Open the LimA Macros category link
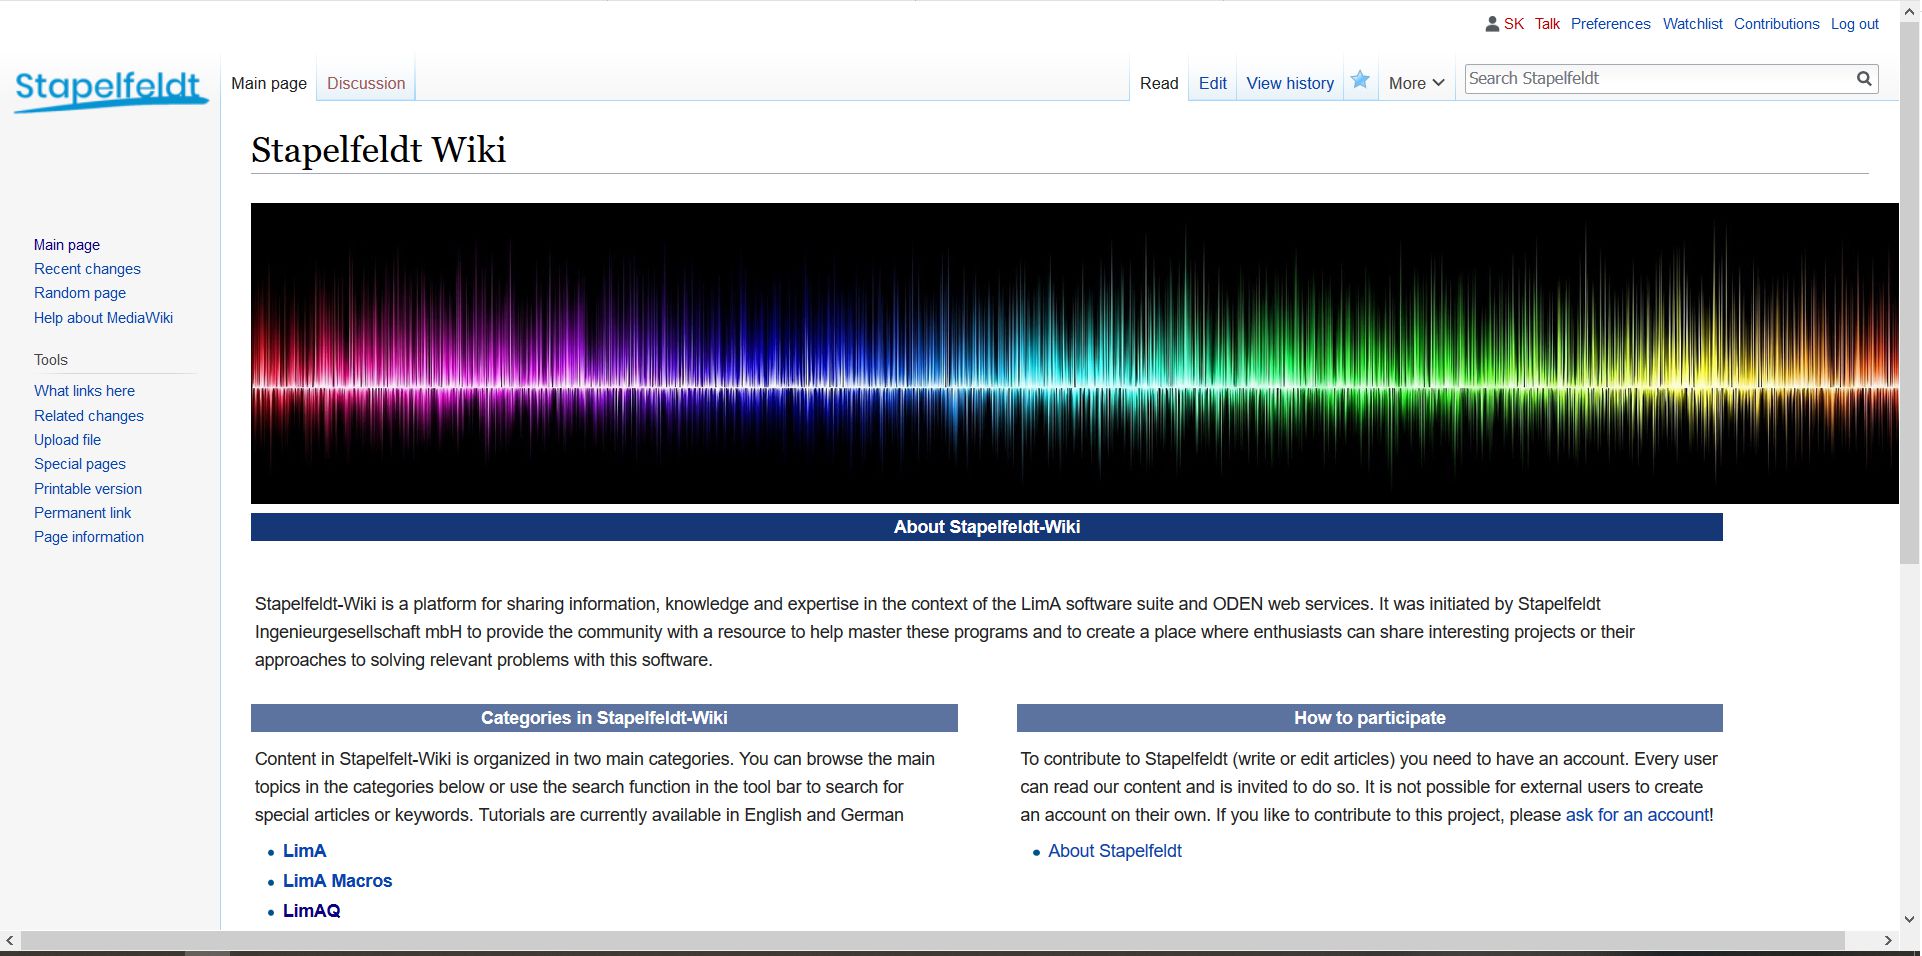This screenshot has height=956, width=1922. pos(337,881)
